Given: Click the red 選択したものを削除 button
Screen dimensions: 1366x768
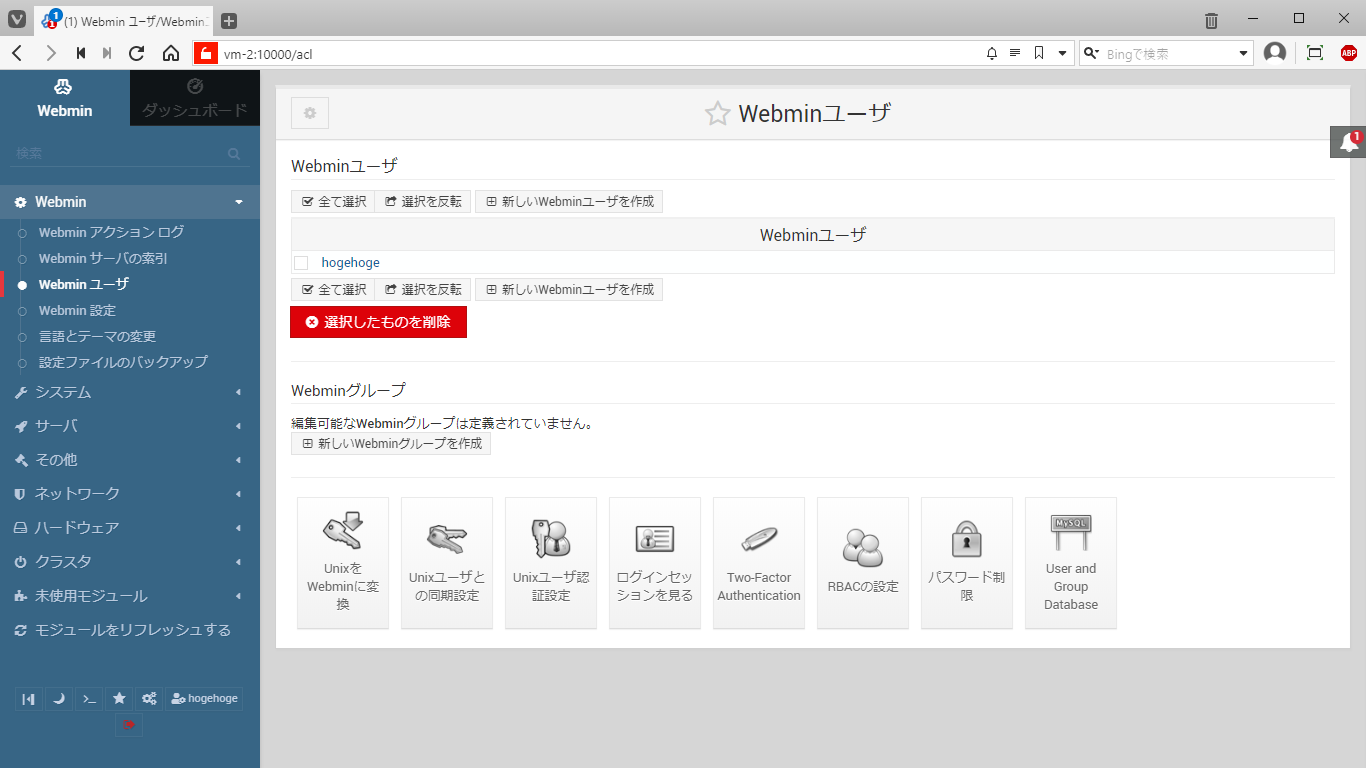Looking at the screenshot, I should click(378, 322).
